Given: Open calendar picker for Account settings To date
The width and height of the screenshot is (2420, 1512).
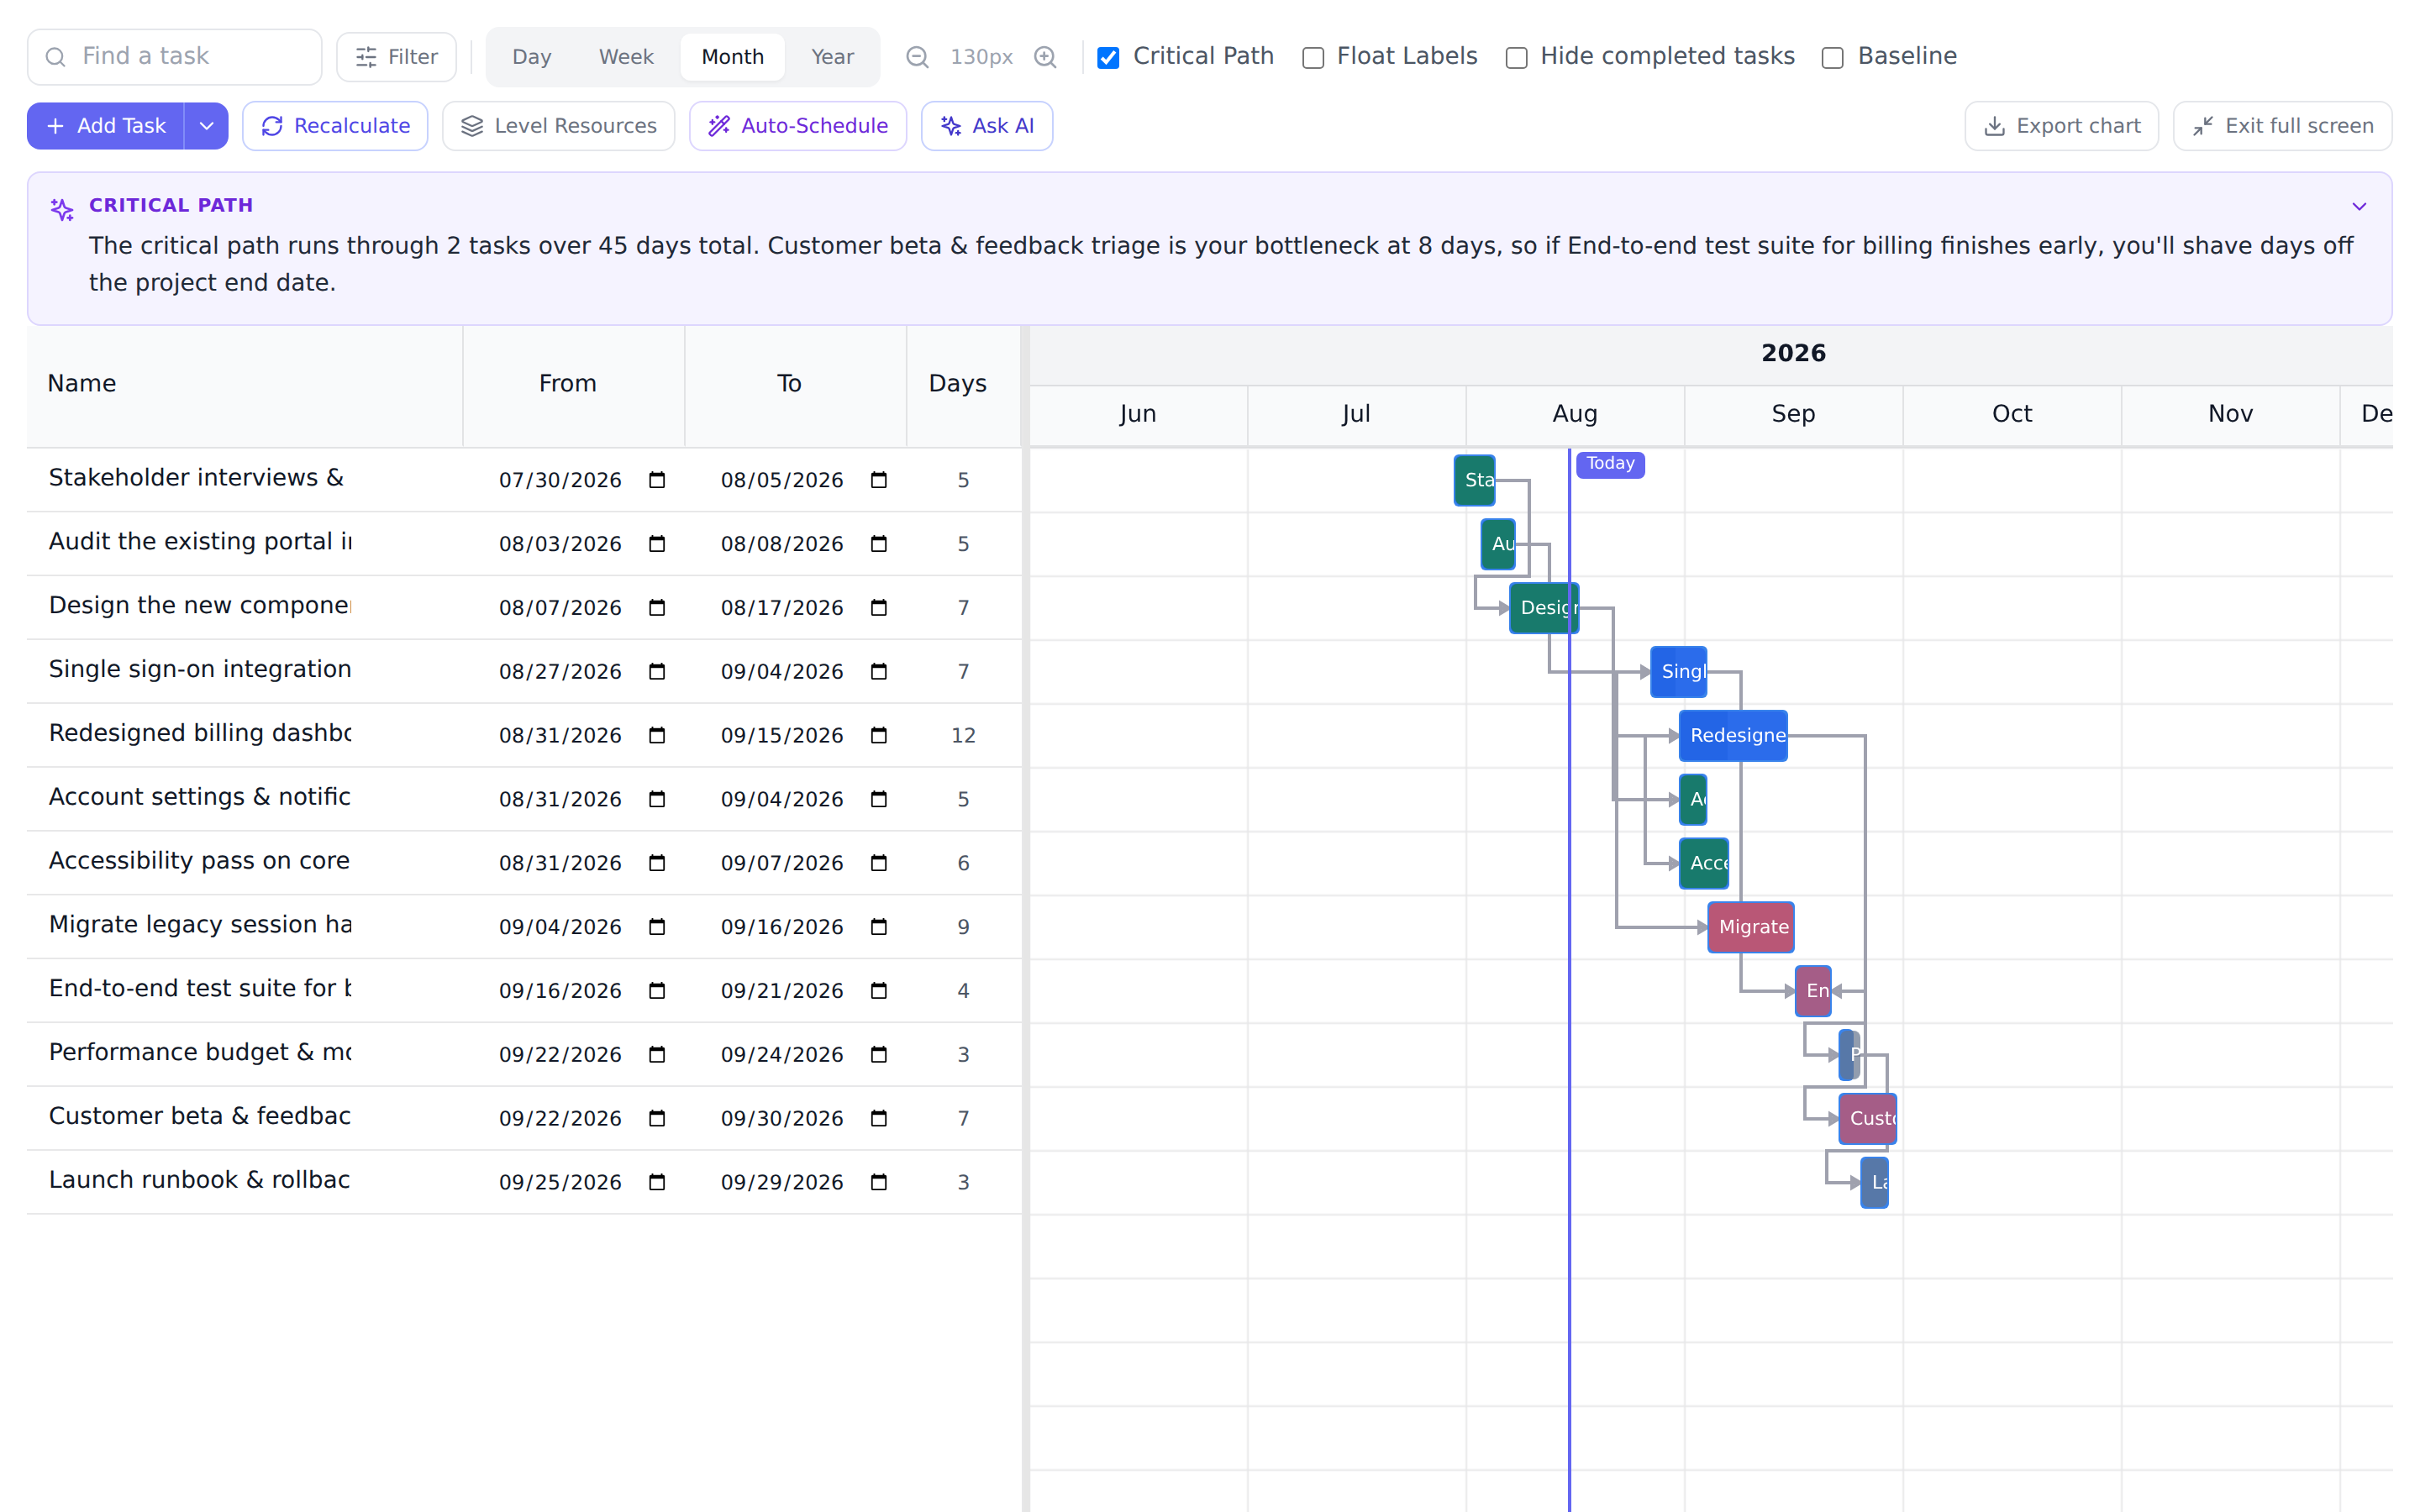Looking at the screenshot, I should 879,800.
